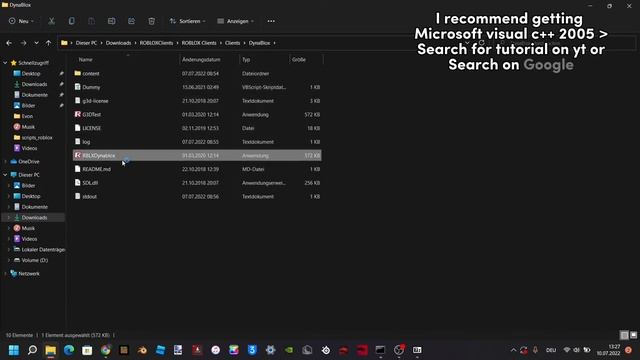Select the SDL.dll file
The image size is (640, 360).
click(197, 183)
